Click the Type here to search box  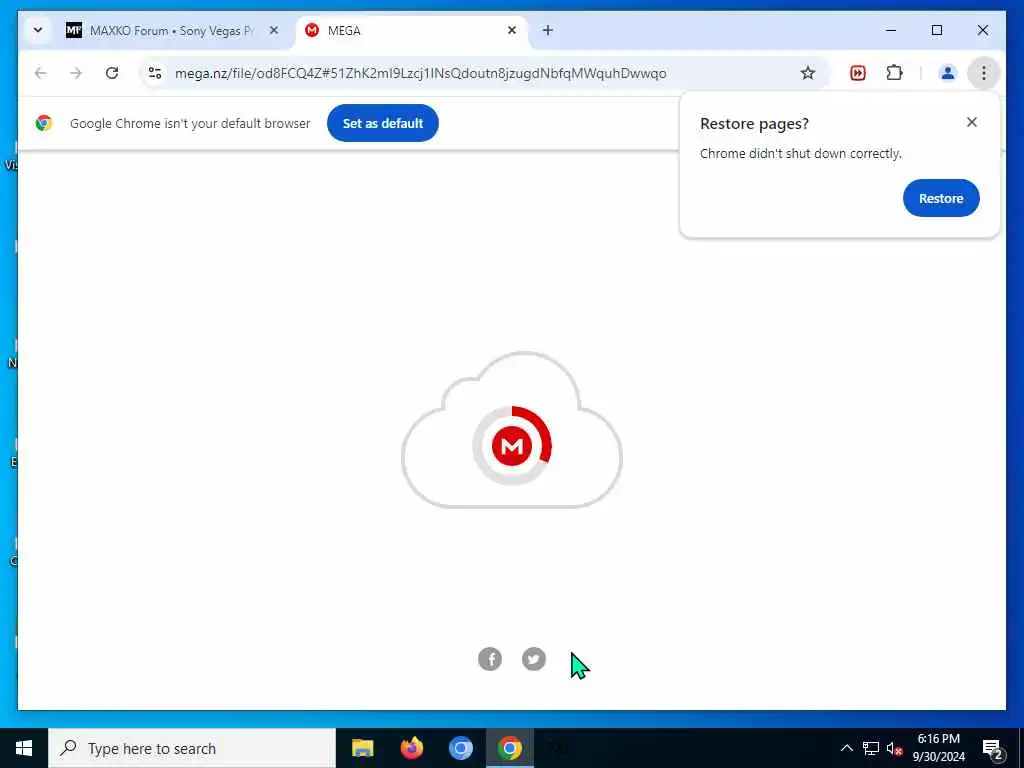click(192, 748)
